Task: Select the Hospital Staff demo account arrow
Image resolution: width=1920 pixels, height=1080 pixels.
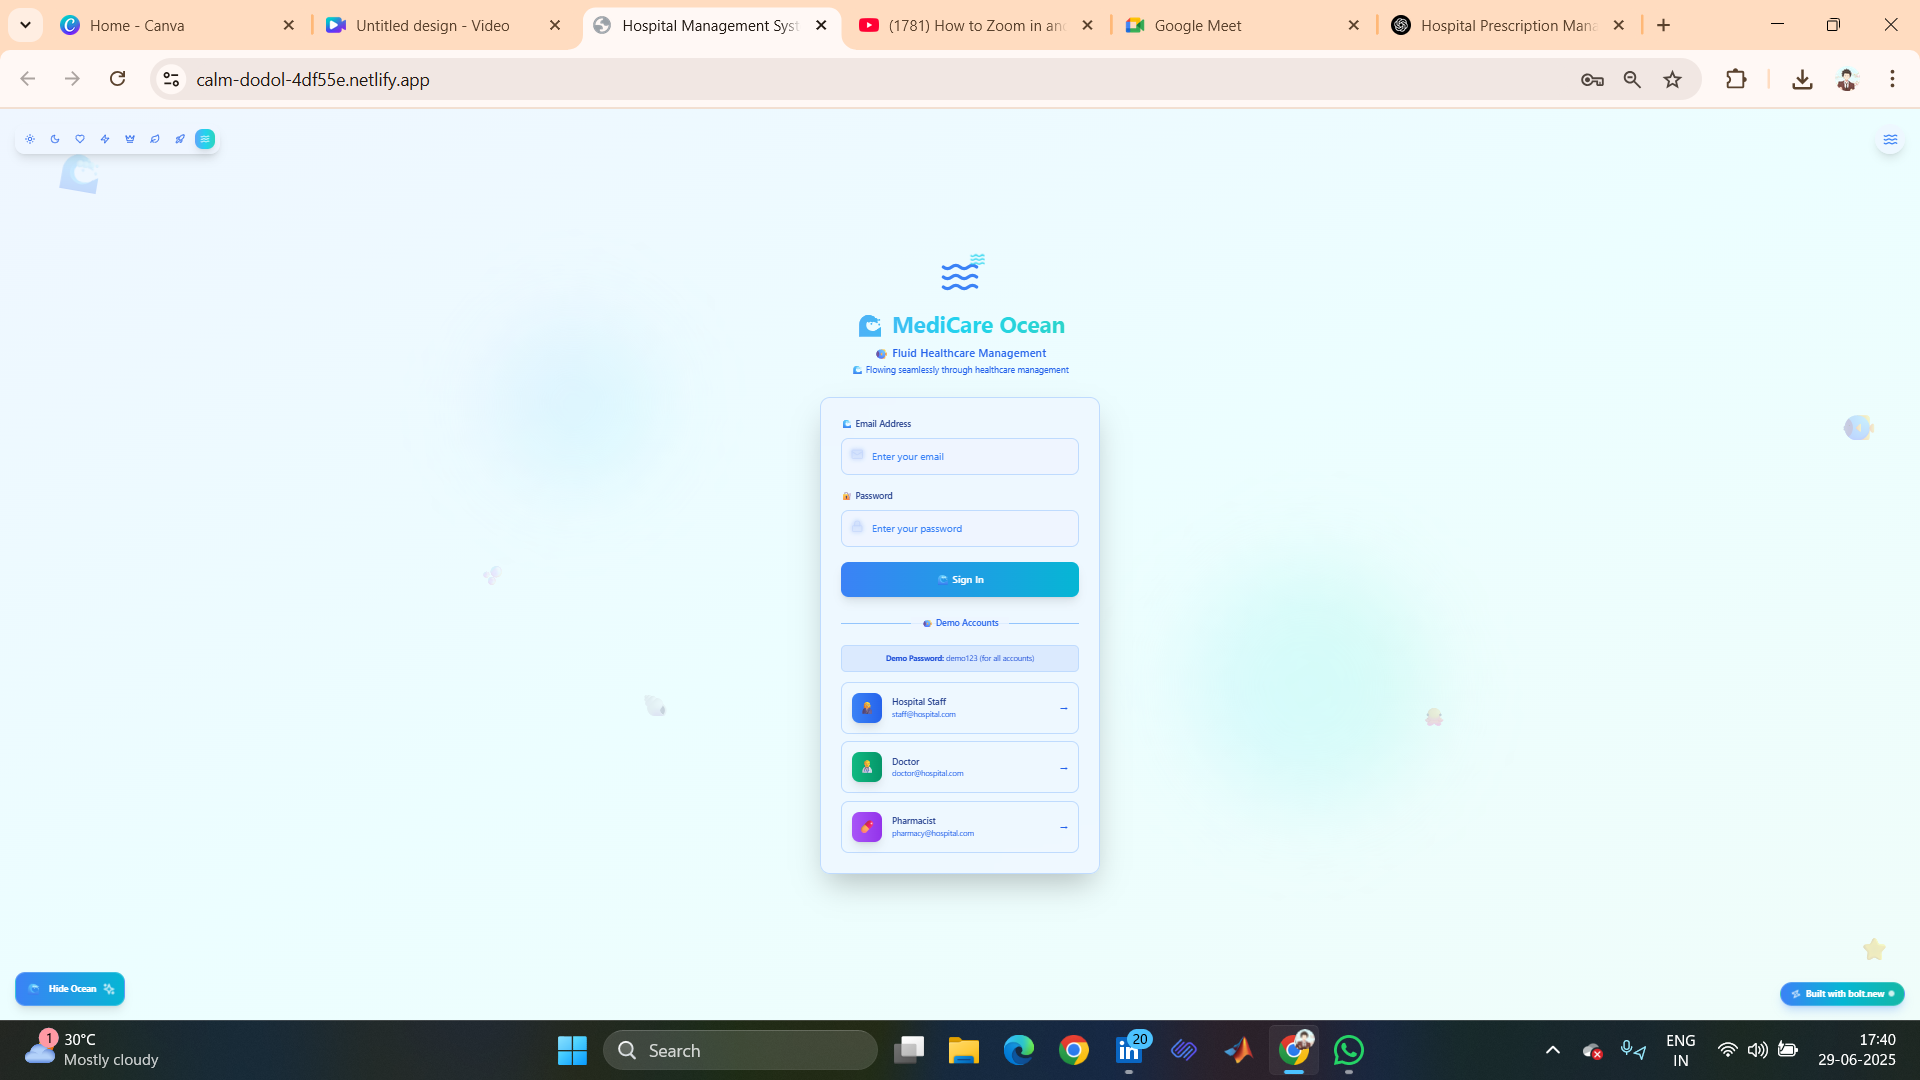Action: tap(1063, 708)
